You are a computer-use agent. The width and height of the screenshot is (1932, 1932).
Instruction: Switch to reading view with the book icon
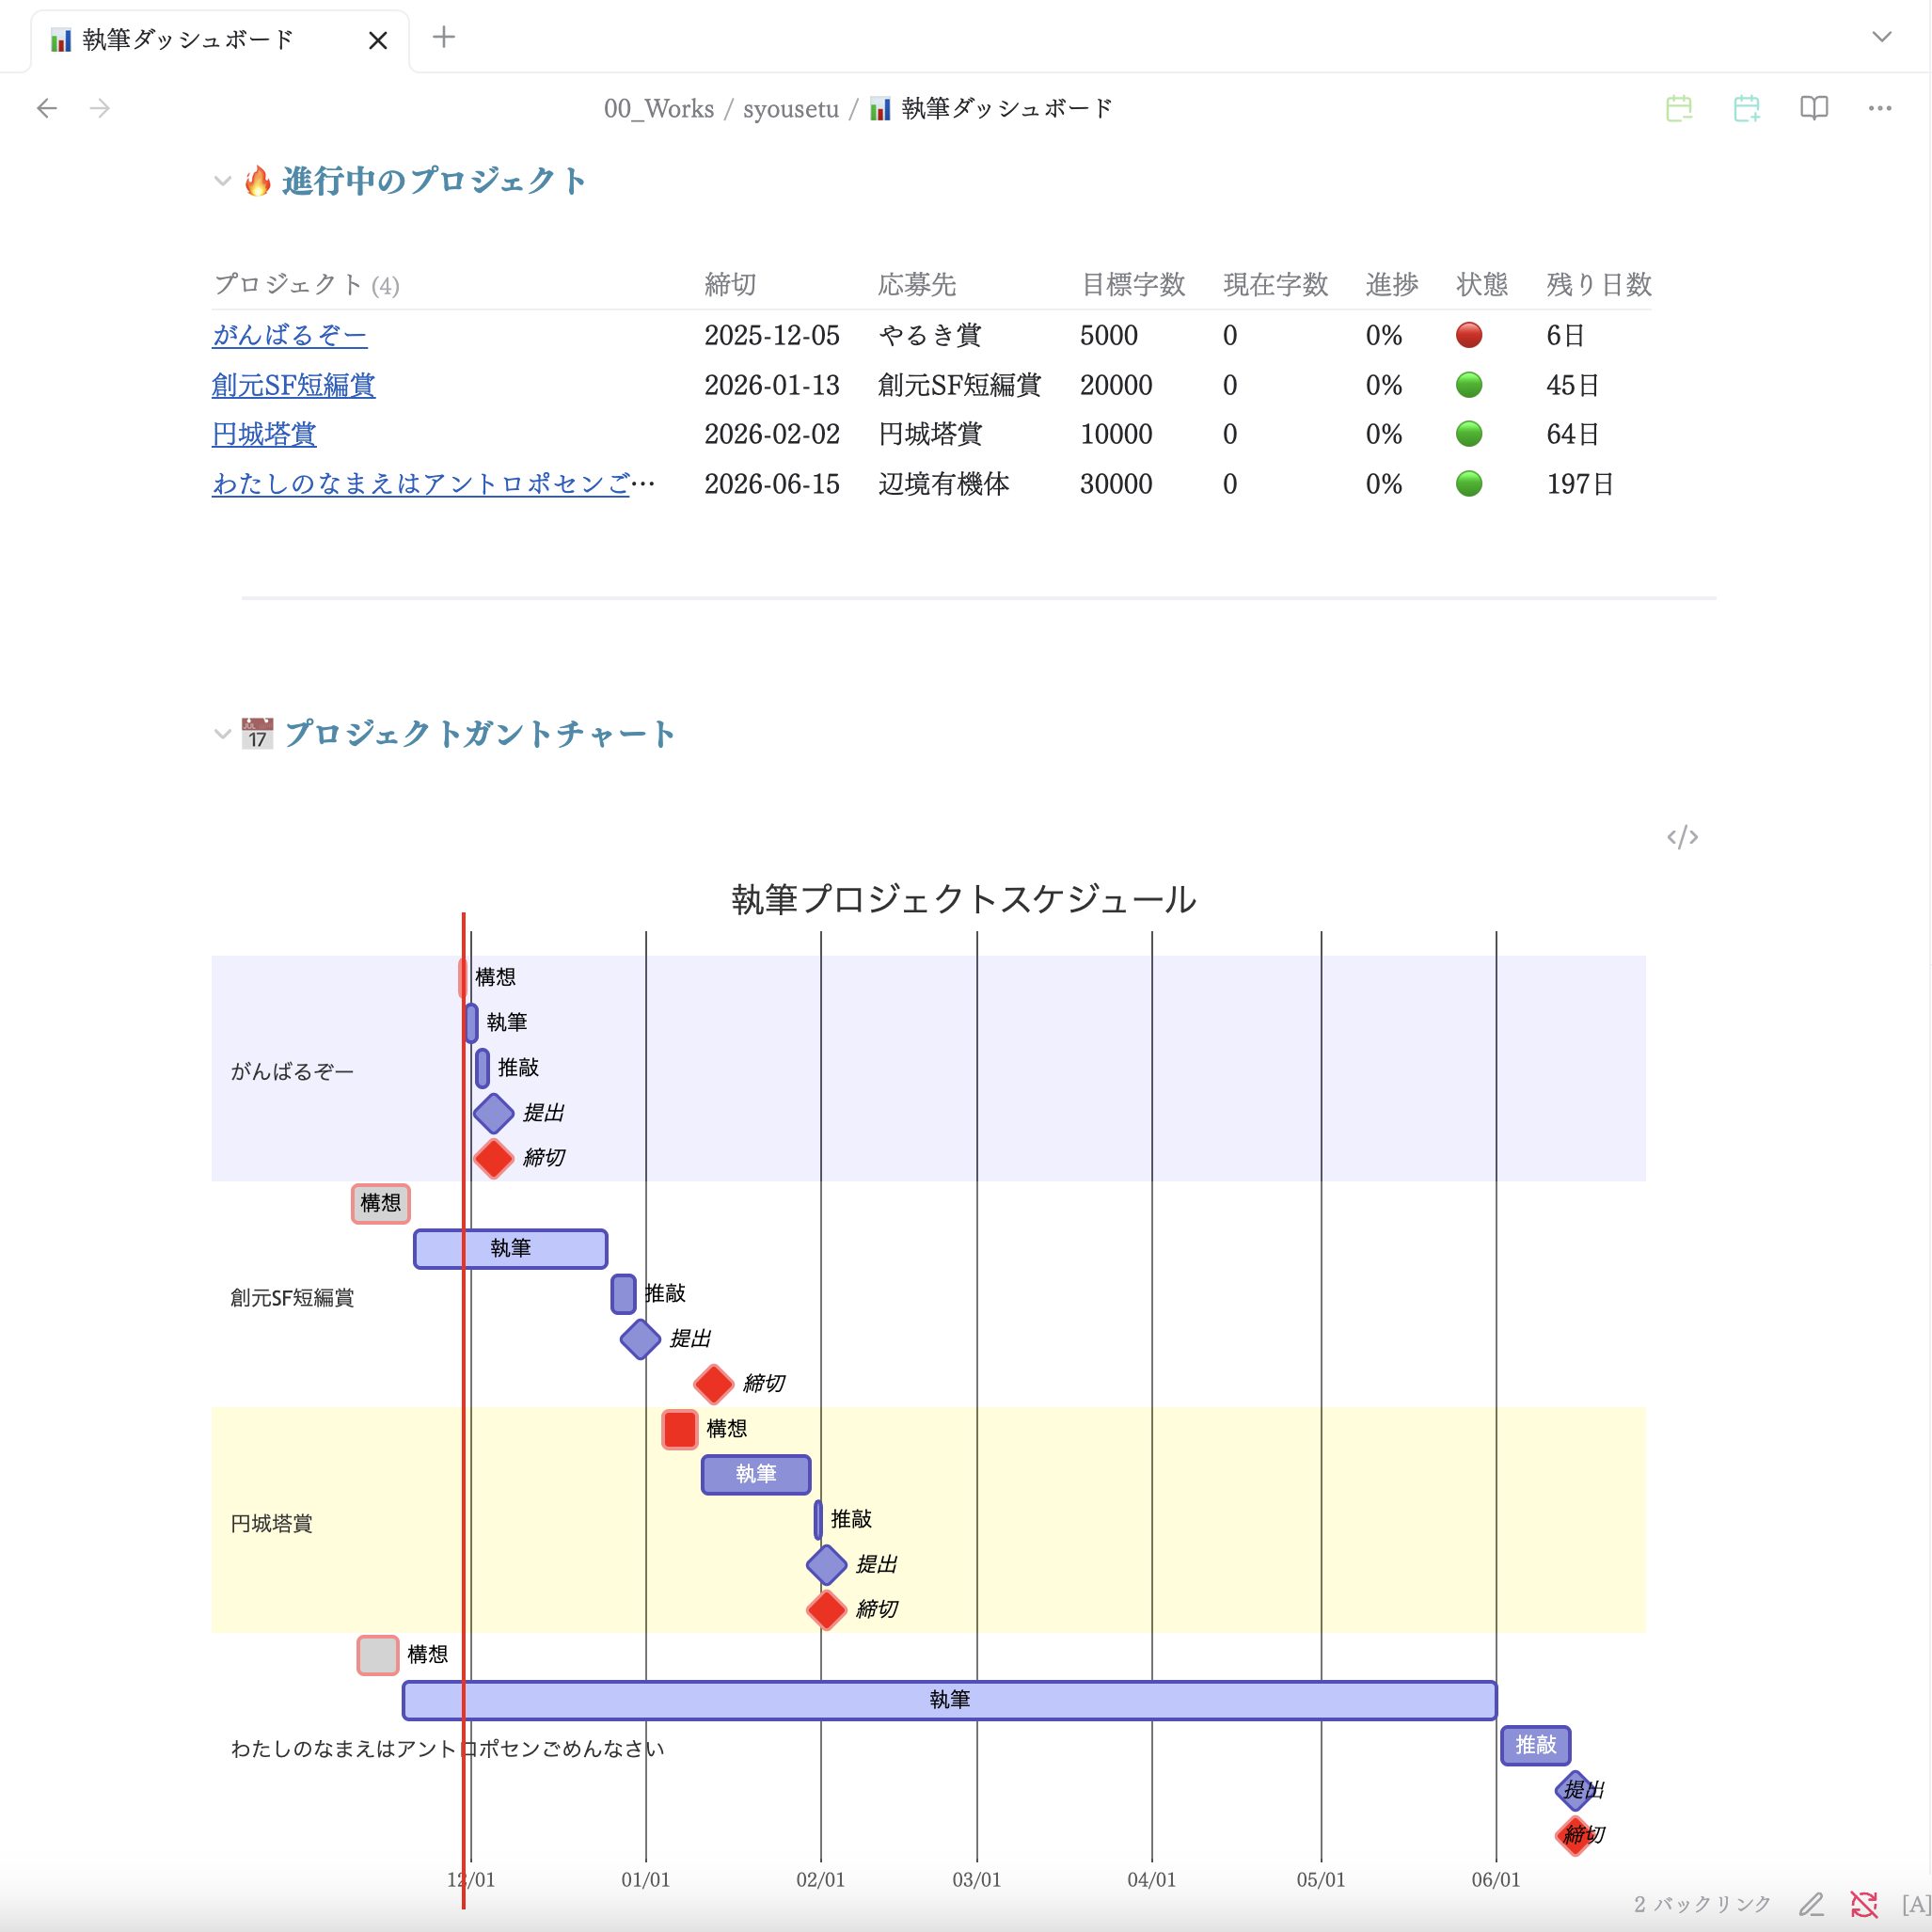tap(1814, 108)
